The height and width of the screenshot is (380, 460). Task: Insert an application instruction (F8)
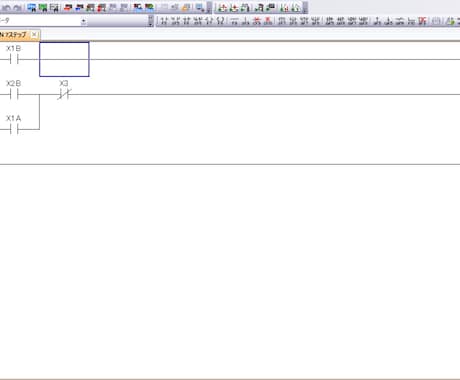pos(220,21)
